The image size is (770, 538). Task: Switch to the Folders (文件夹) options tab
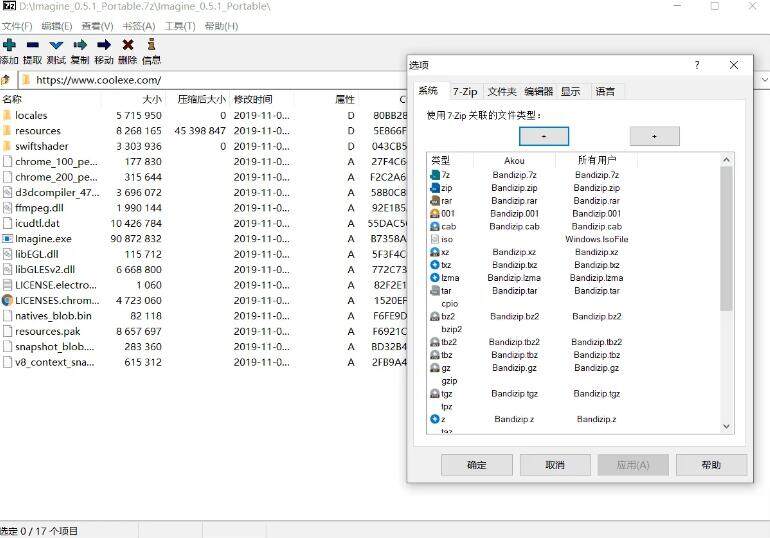pos(502,91)
